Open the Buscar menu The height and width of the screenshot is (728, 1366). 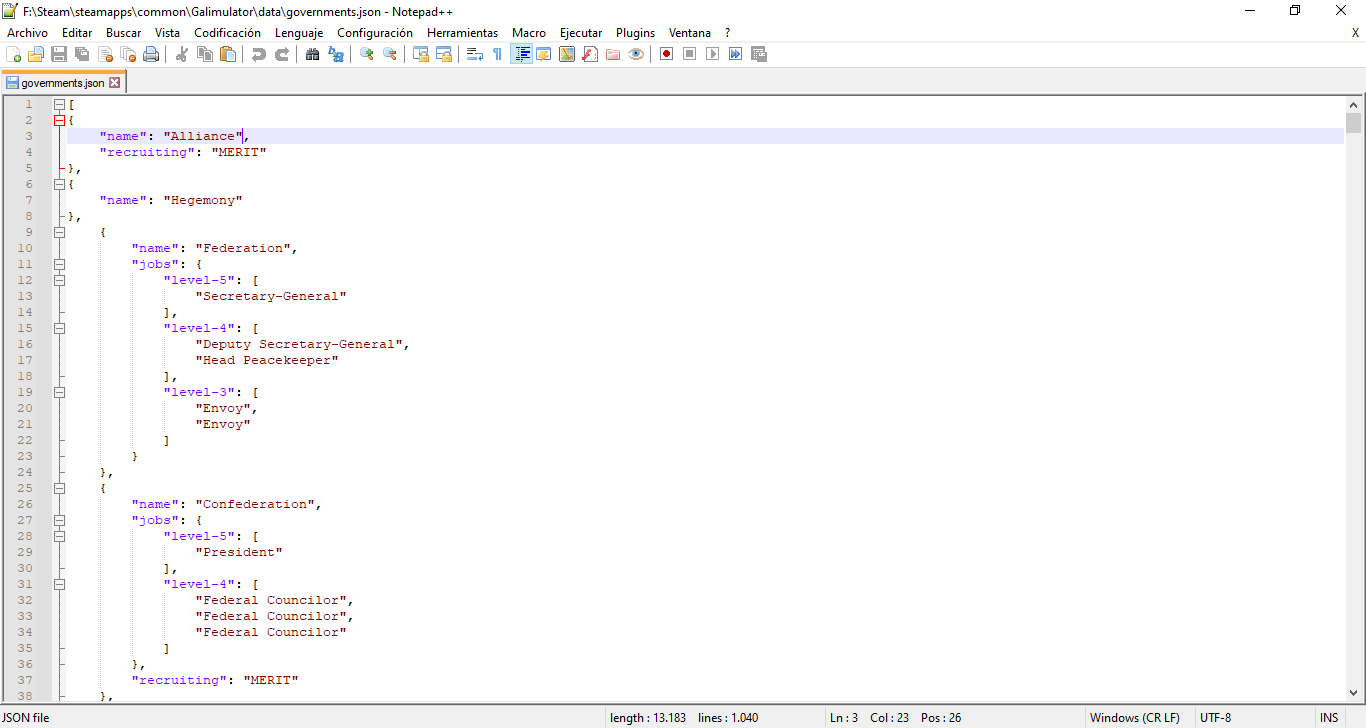click(x=124, y=33)
